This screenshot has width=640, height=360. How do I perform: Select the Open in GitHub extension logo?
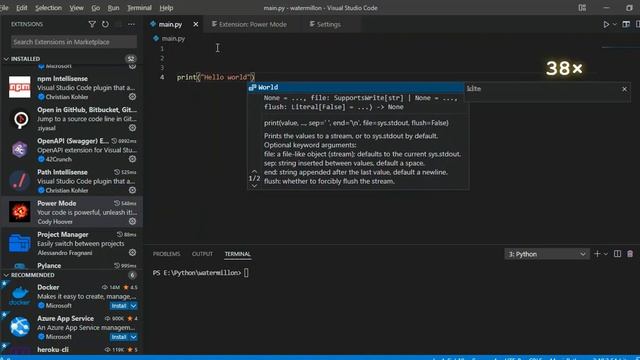[x=20, y=119]
